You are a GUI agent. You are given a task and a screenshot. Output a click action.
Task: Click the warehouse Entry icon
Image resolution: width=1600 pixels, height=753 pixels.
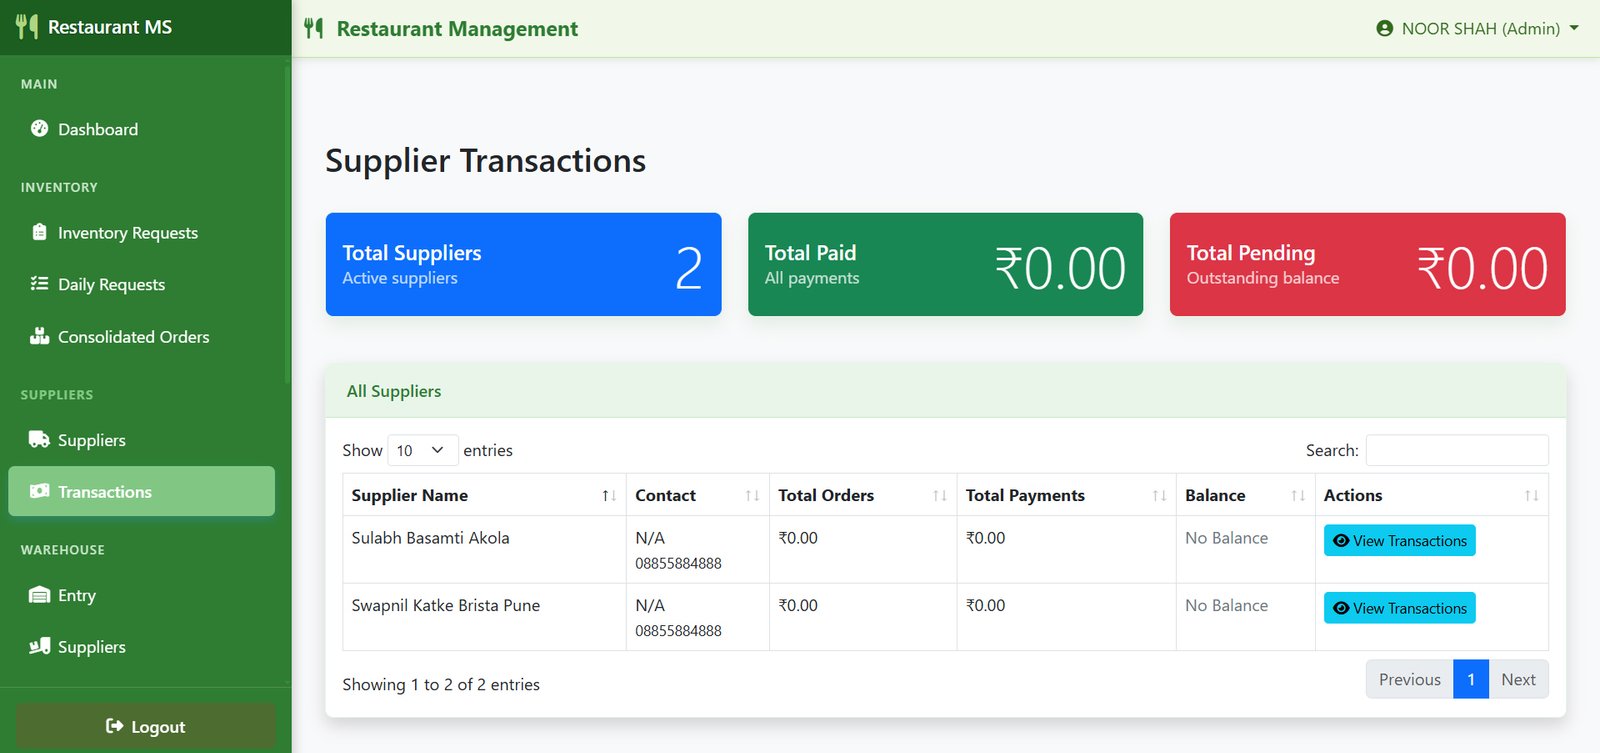tap(39, 595)
